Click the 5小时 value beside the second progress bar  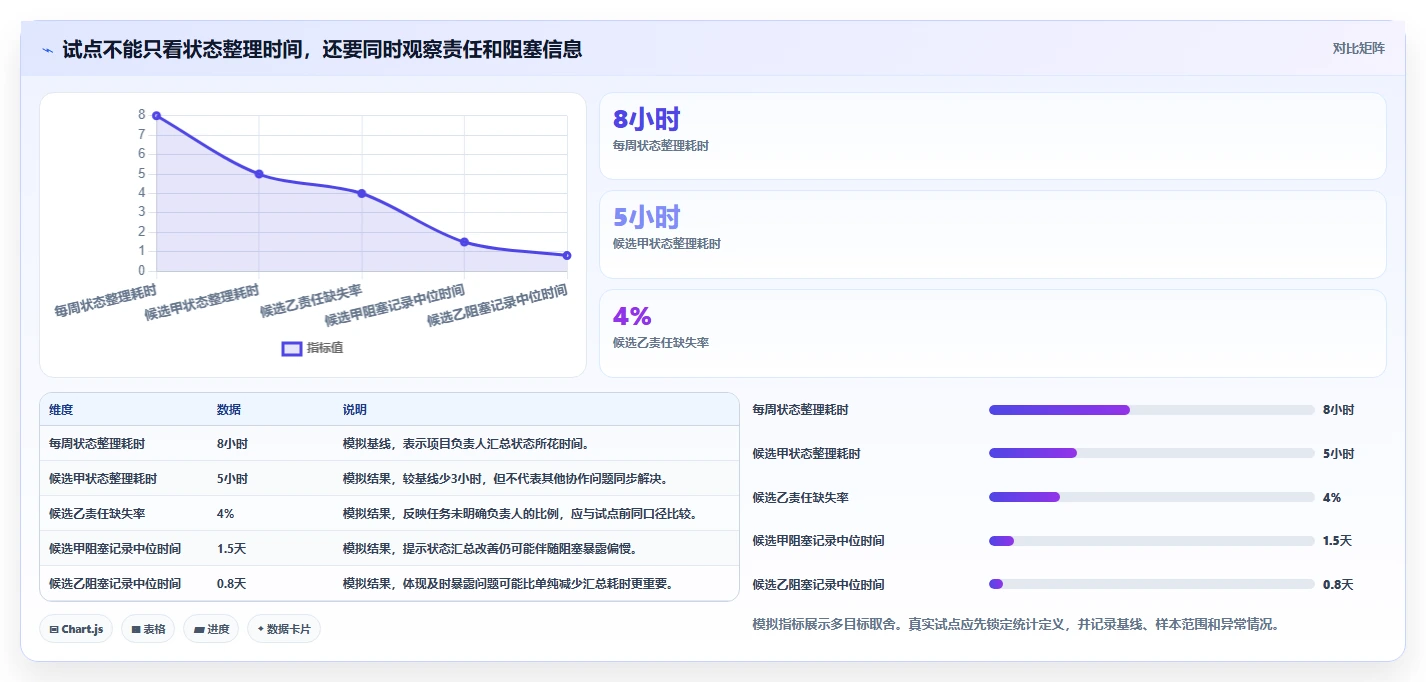click(x=1338, y=454)
